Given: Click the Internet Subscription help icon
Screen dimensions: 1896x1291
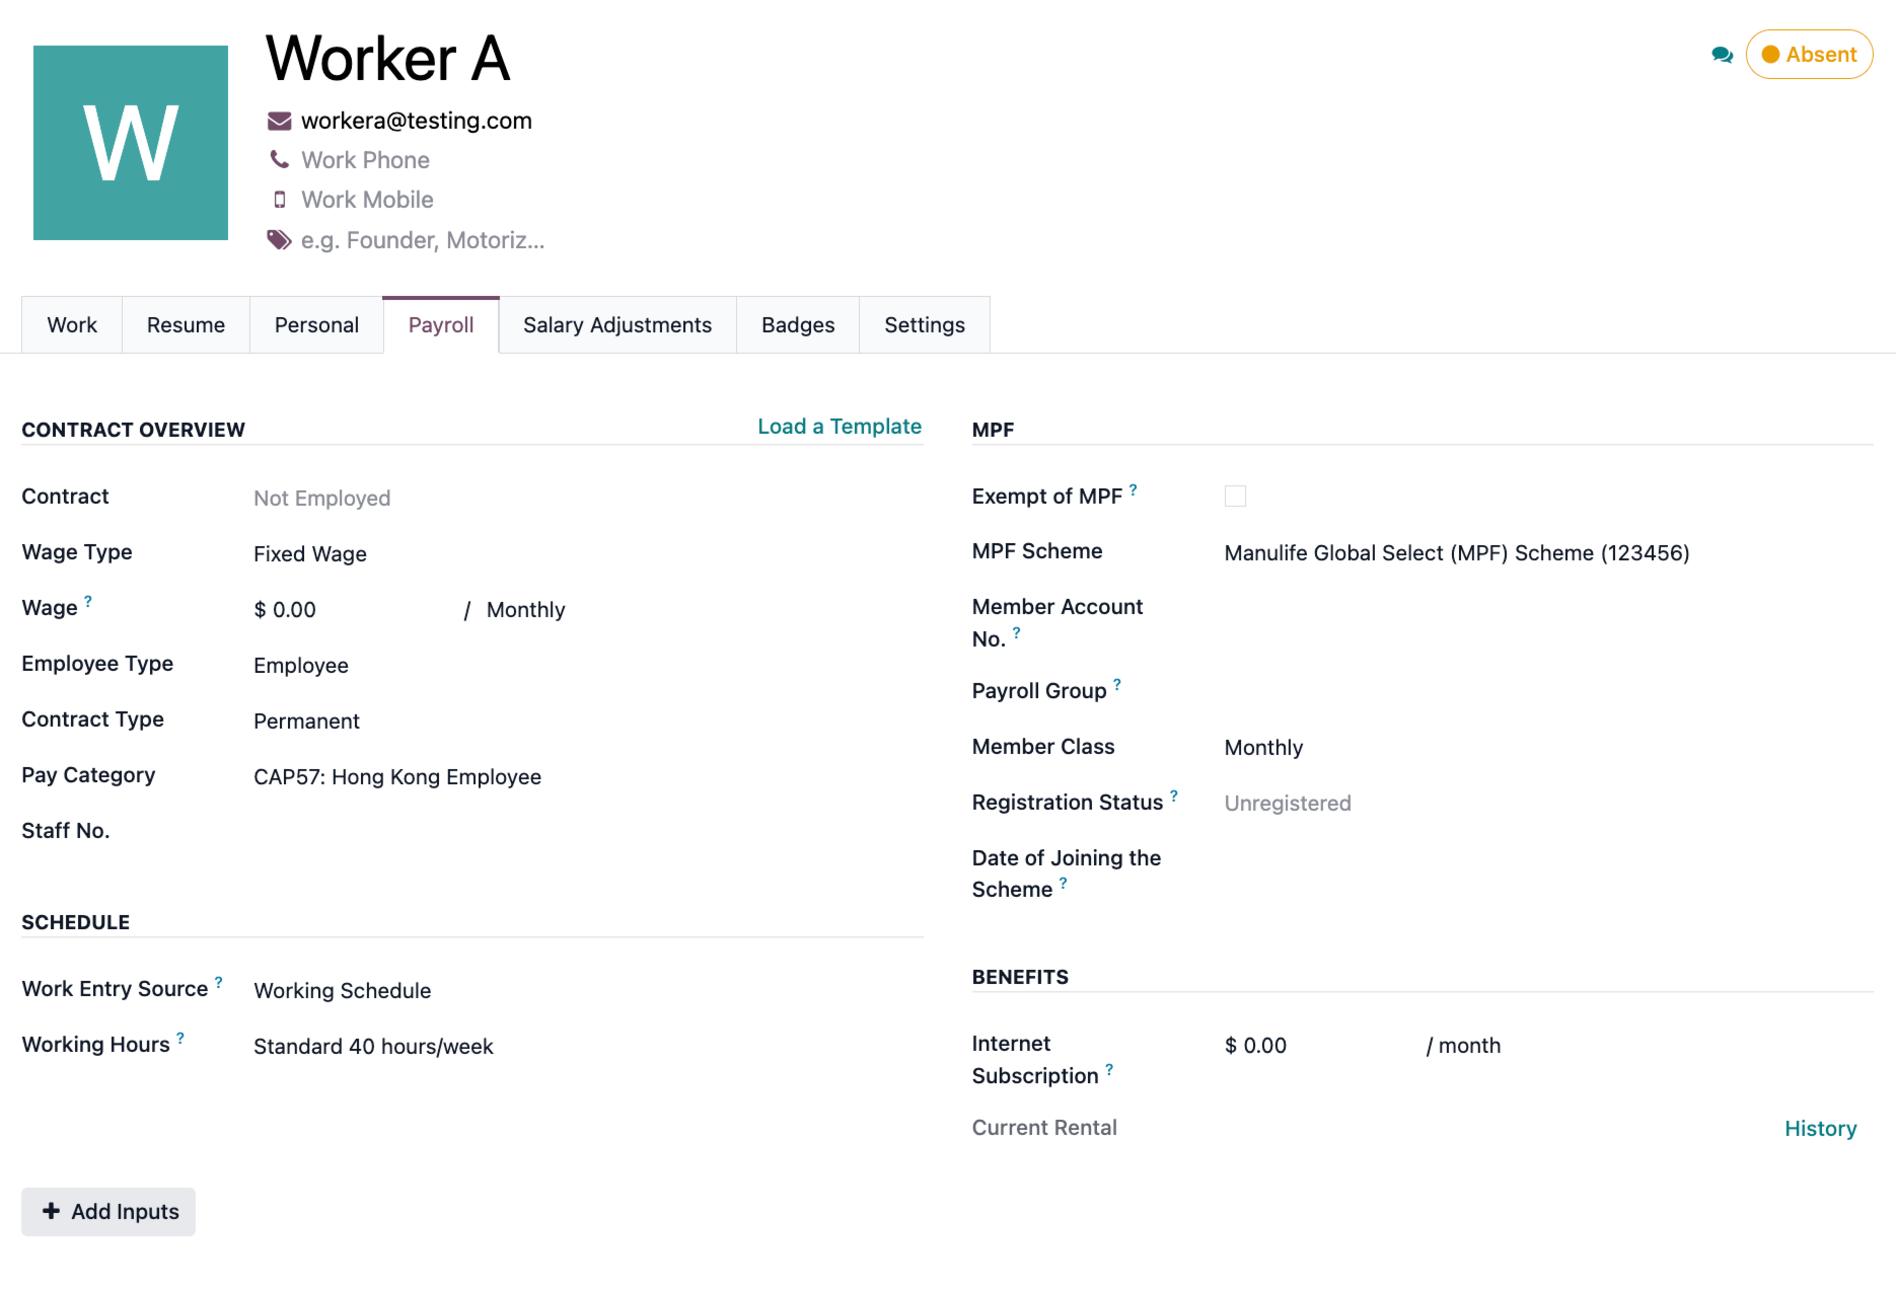Looking at the screenshot, I should tap(1109, 1070).
